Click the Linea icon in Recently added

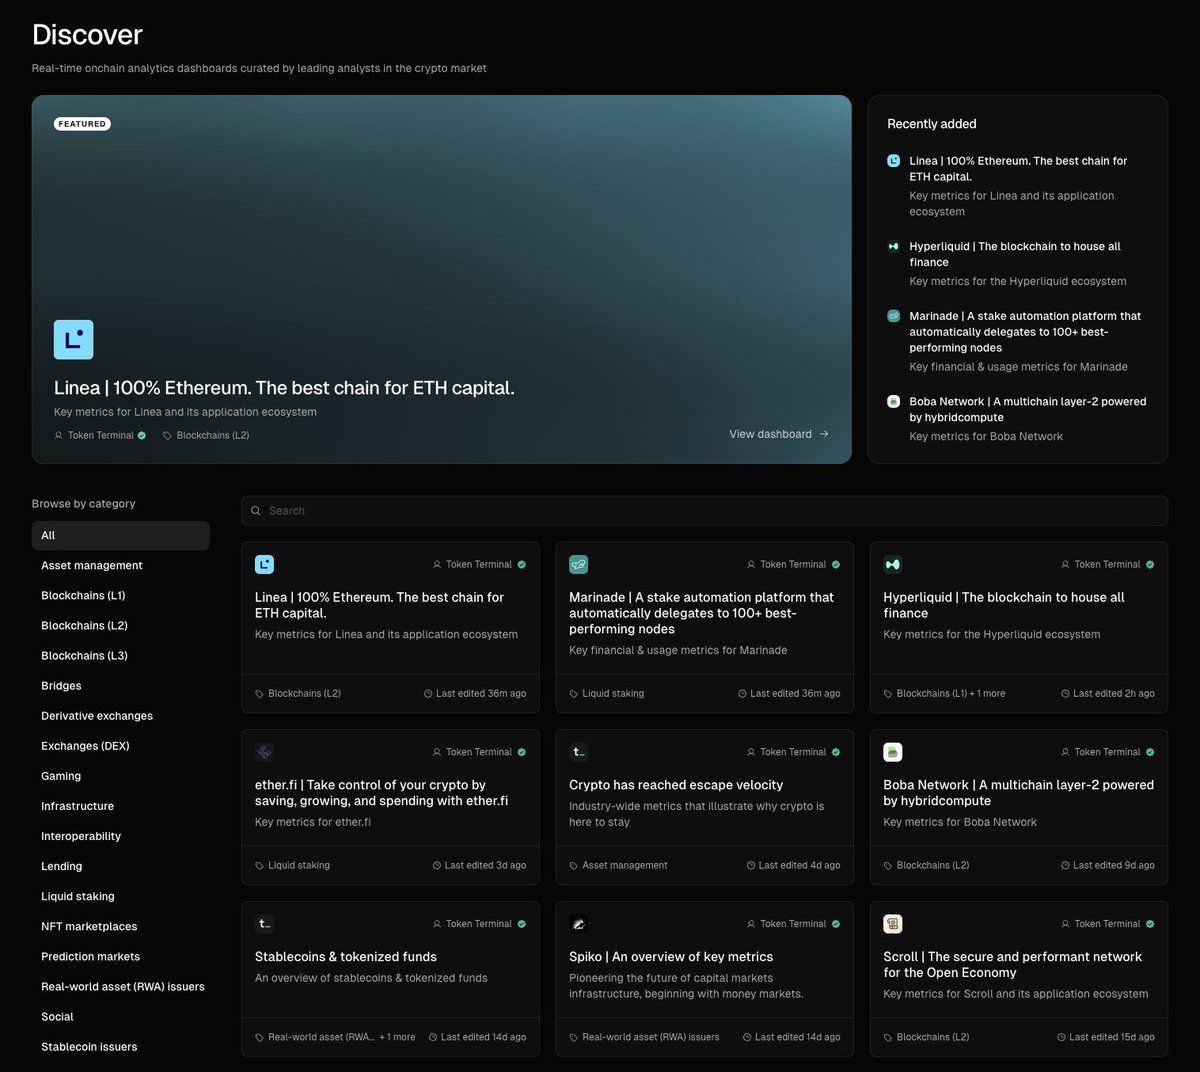[x=894, y=160]
